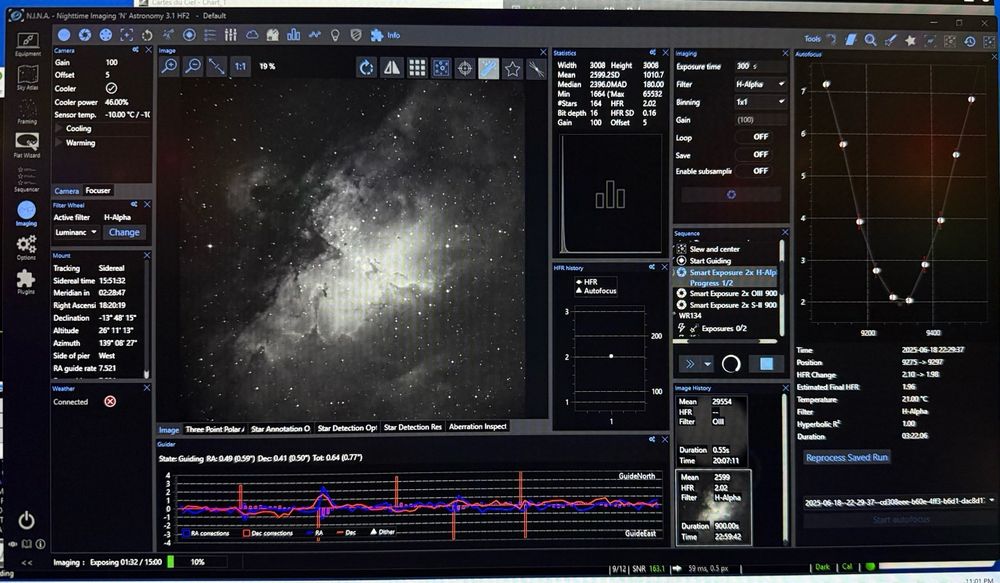This screenshot has height=583, width=1000.
Task: Open the Sky Atlas section
Action: click(27, 78)
